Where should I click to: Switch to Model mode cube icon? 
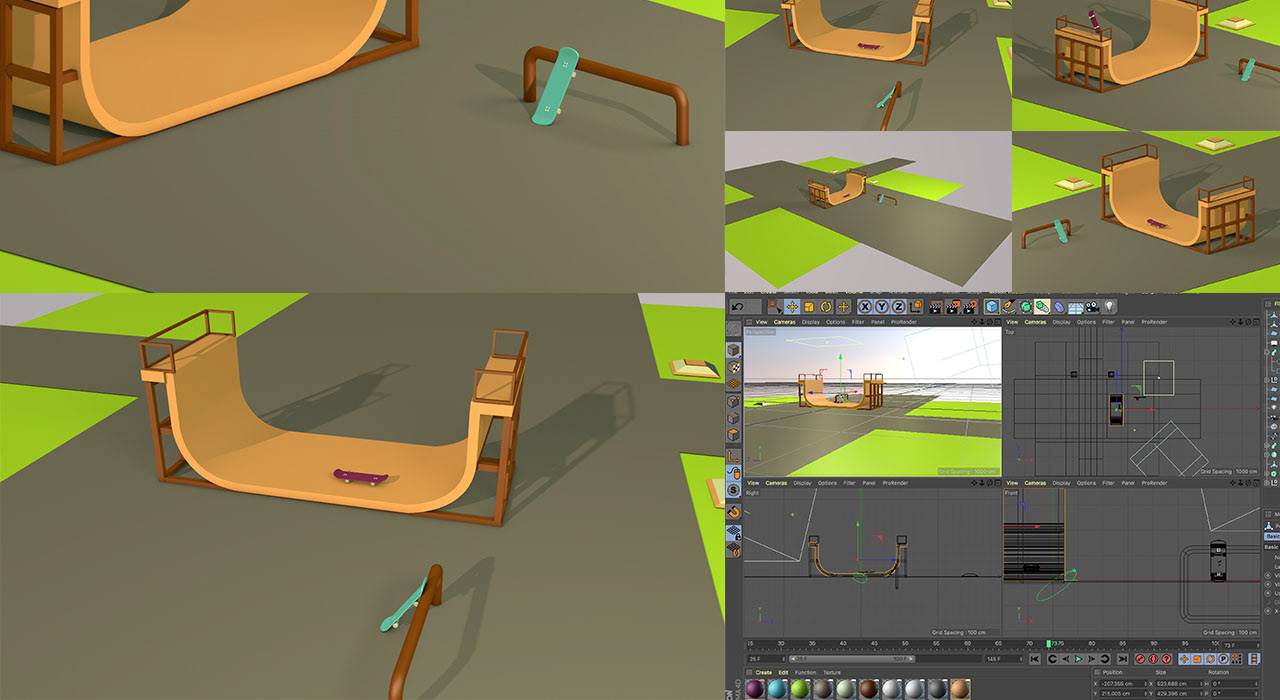click(733, 350)
